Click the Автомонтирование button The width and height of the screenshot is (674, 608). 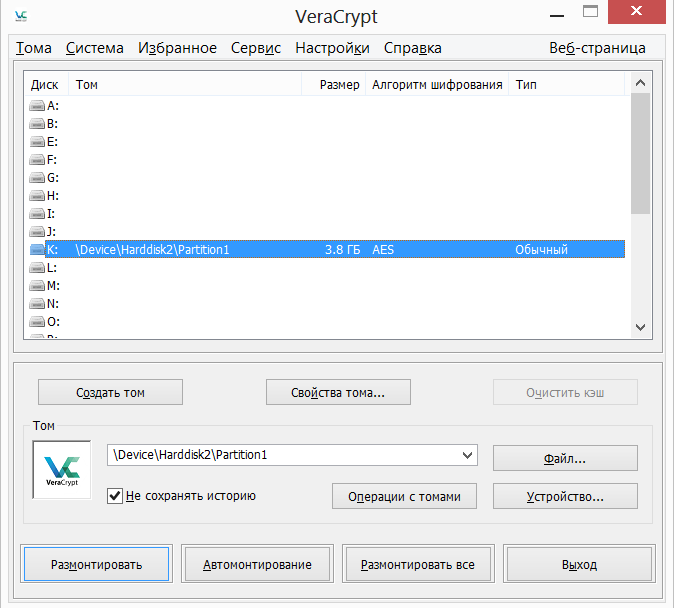(257, 564)
